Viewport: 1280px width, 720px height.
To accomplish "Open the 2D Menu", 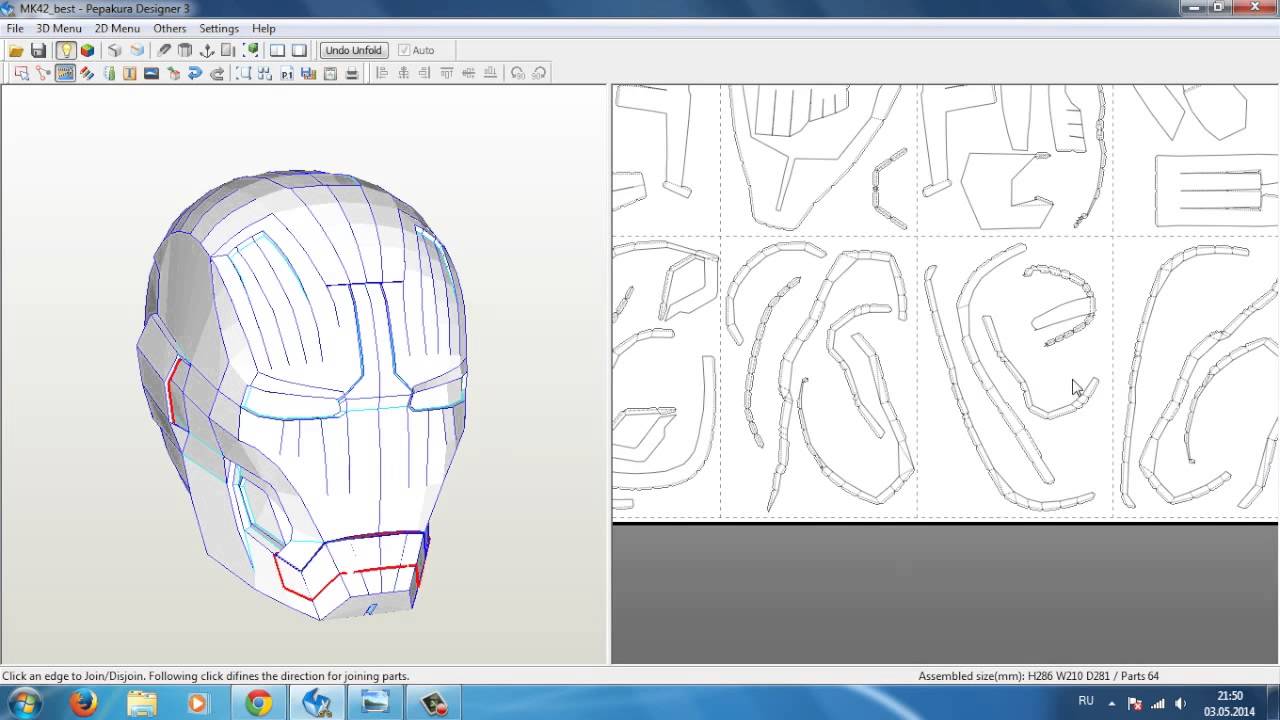I will [x=117, y=29].
